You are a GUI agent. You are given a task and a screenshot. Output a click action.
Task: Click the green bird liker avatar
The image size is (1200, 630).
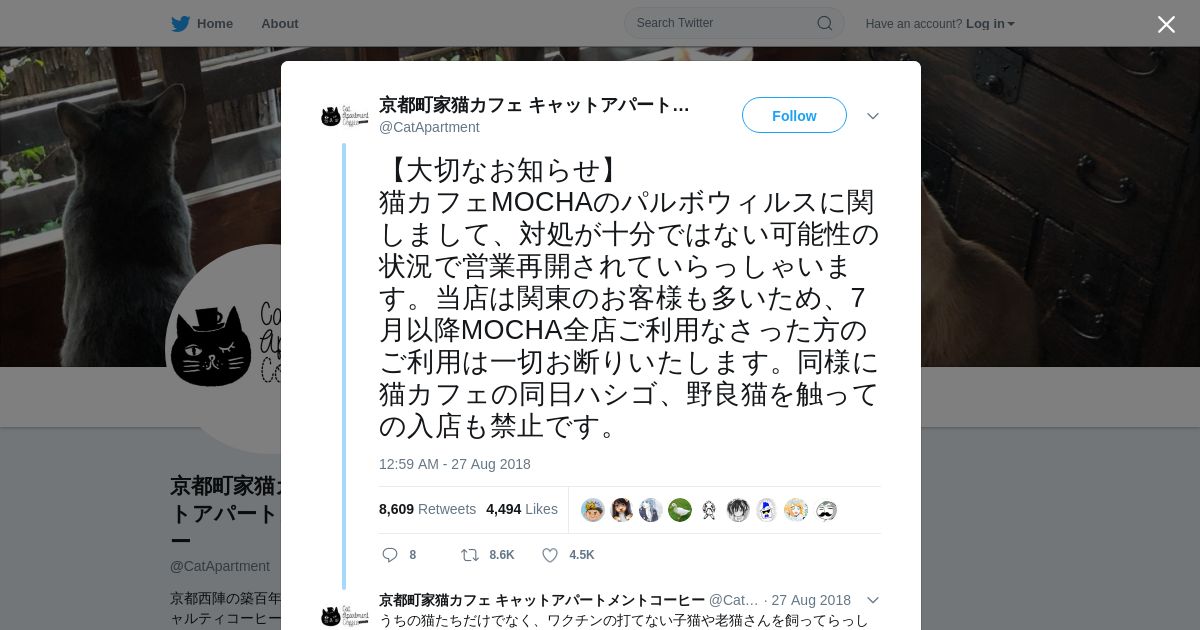pyautogui.click(x=680, y=510)
